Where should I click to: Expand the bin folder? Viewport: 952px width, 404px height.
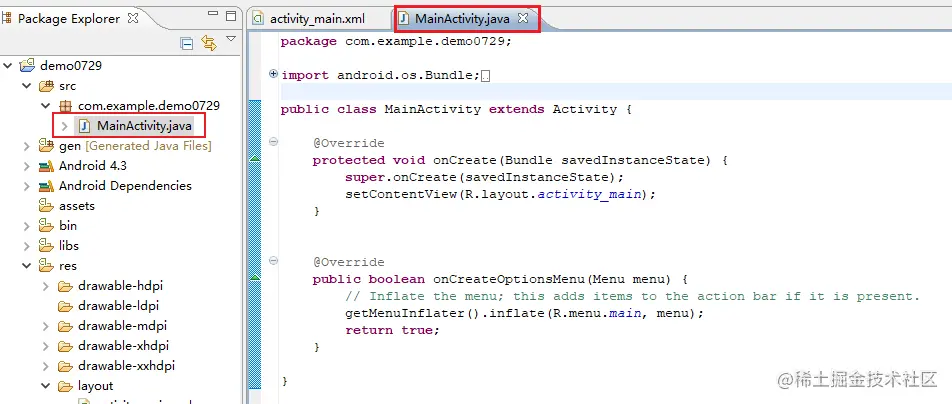point(27,226)
